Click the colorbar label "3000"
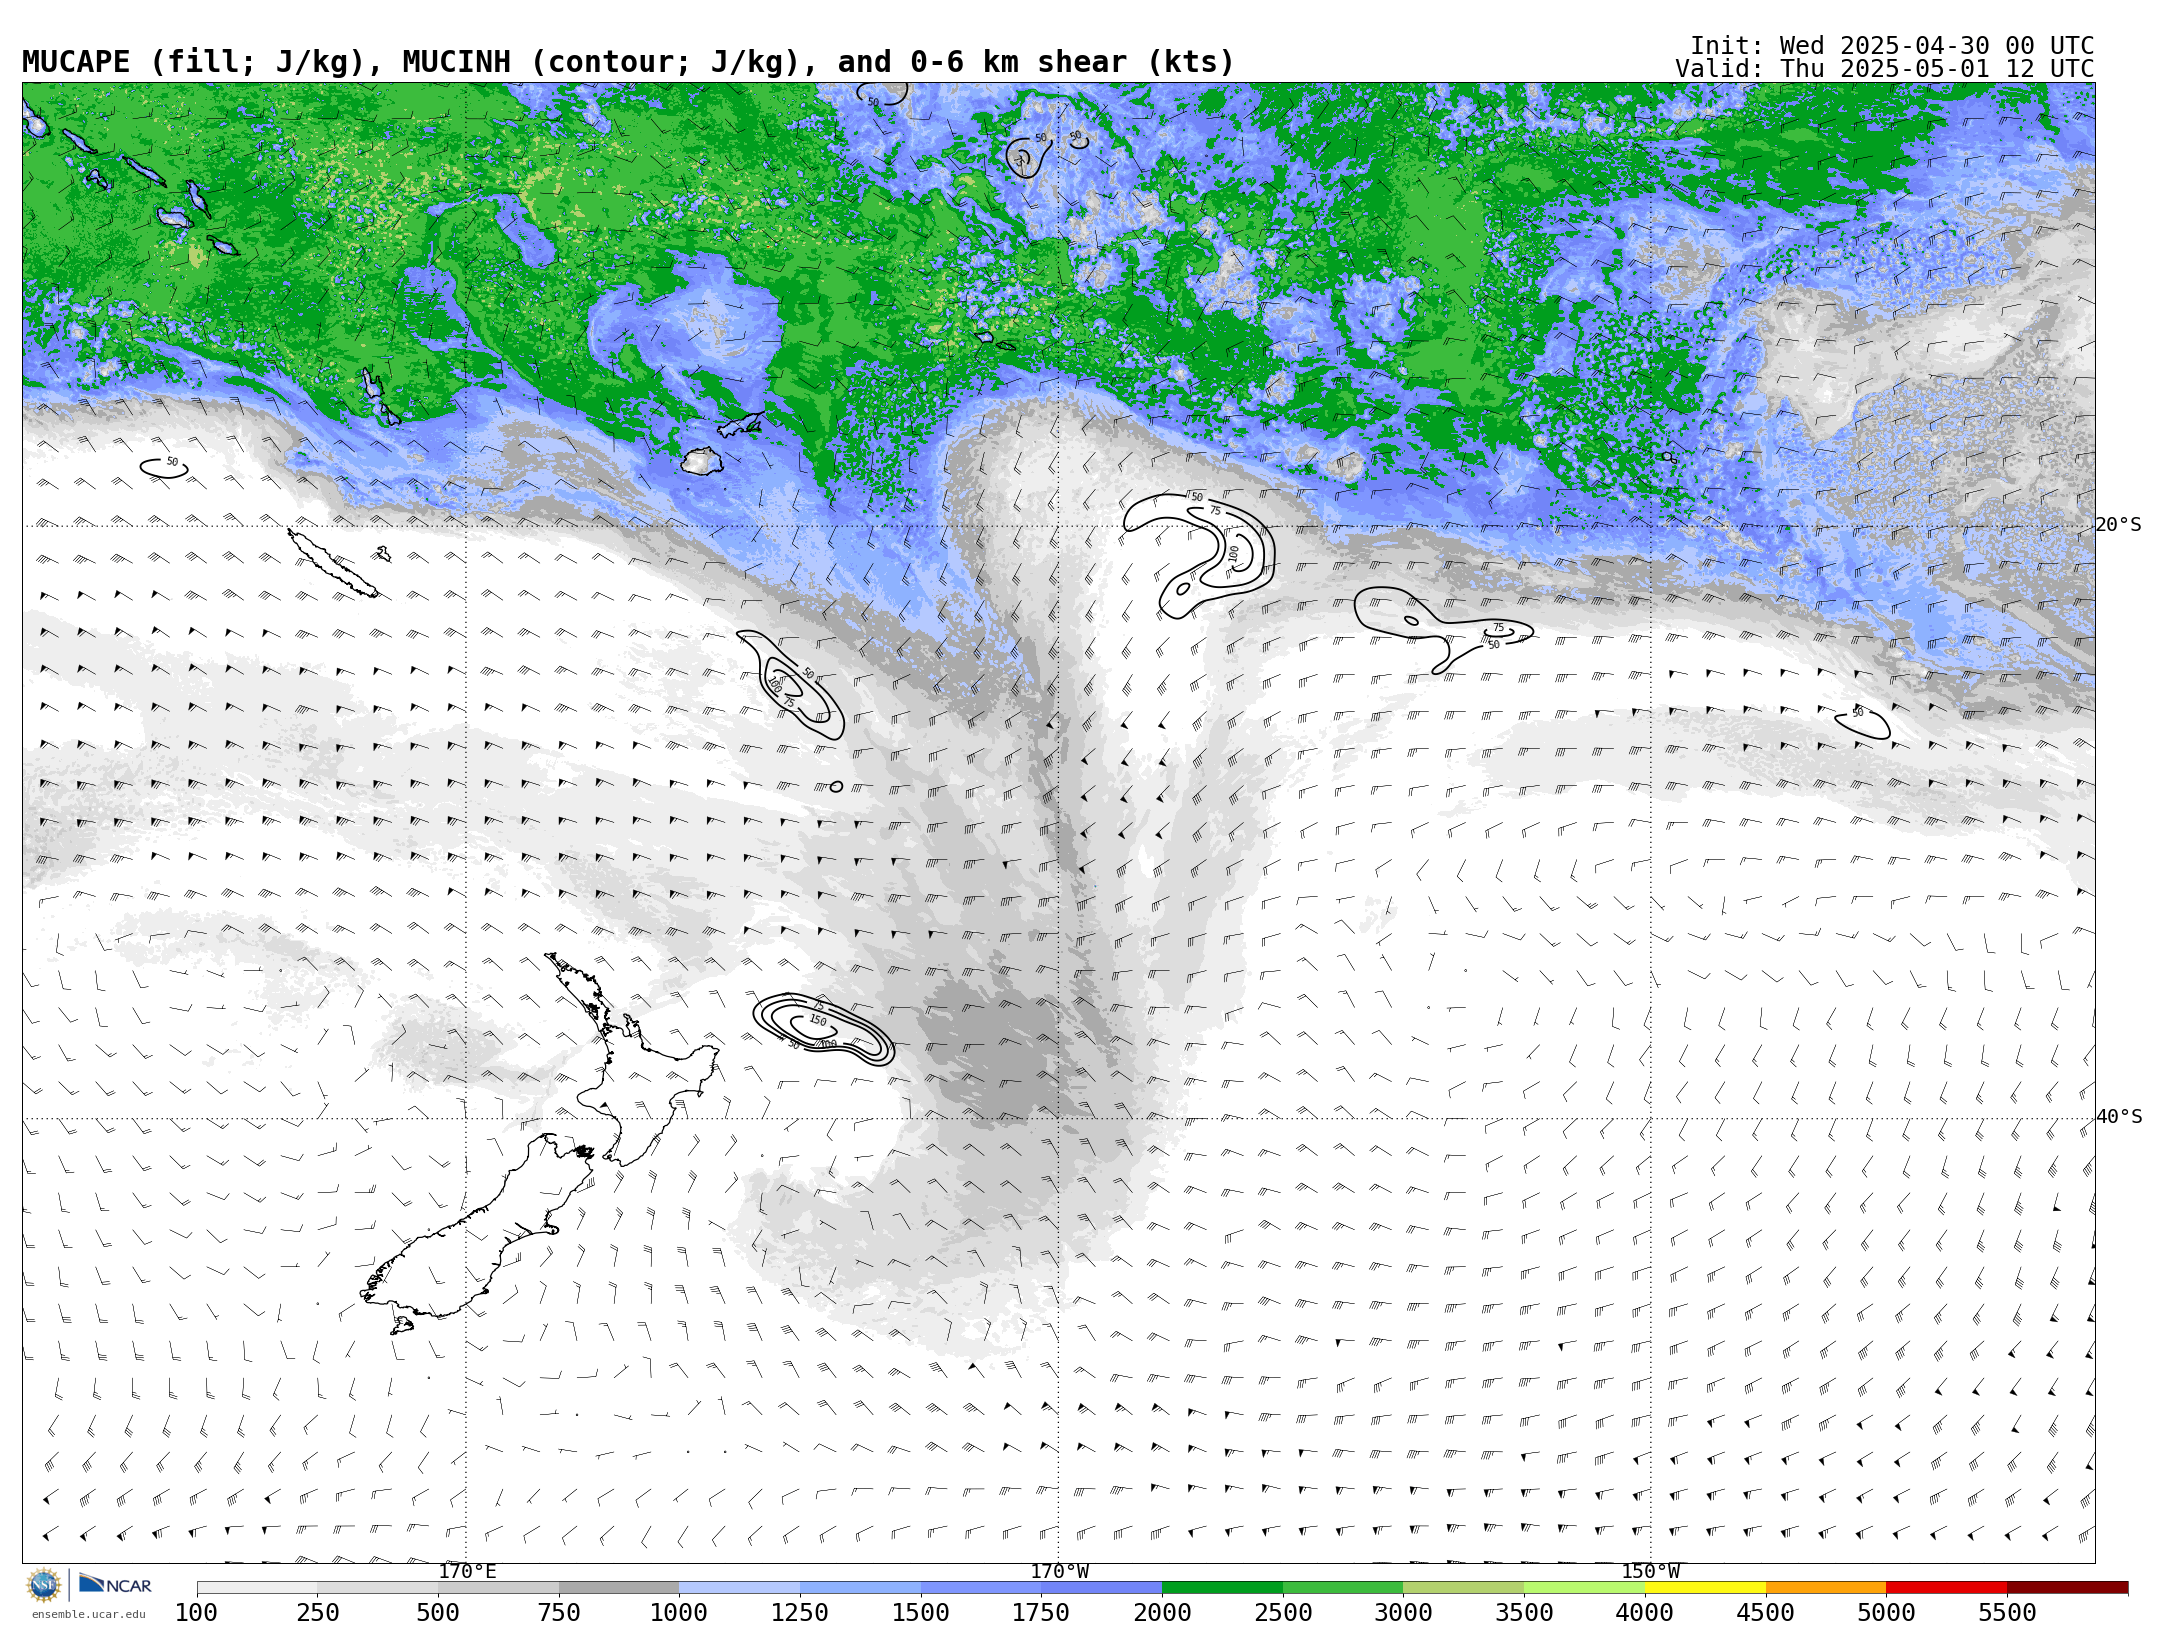This screenshot has height=1626, width=2160. [1403, 1613]
